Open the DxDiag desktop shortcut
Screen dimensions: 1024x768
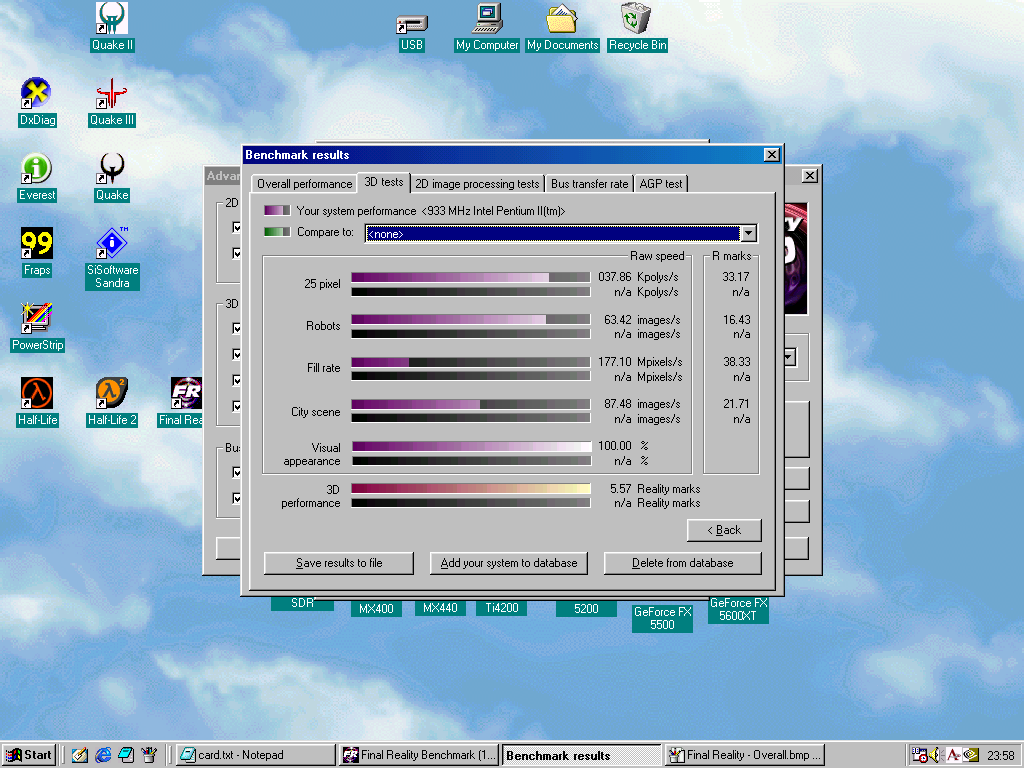coord(37,95)
